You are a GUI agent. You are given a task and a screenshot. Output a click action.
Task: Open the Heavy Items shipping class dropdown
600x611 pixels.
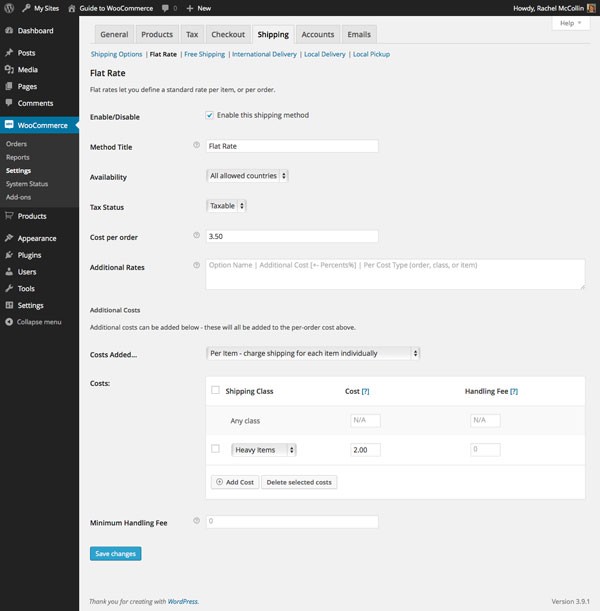(x=264, y=450)
